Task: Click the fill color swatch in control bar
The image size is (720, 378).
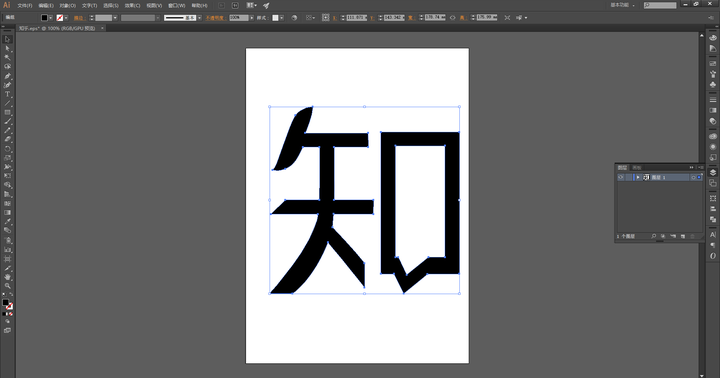Action: (x=45, y=18)
